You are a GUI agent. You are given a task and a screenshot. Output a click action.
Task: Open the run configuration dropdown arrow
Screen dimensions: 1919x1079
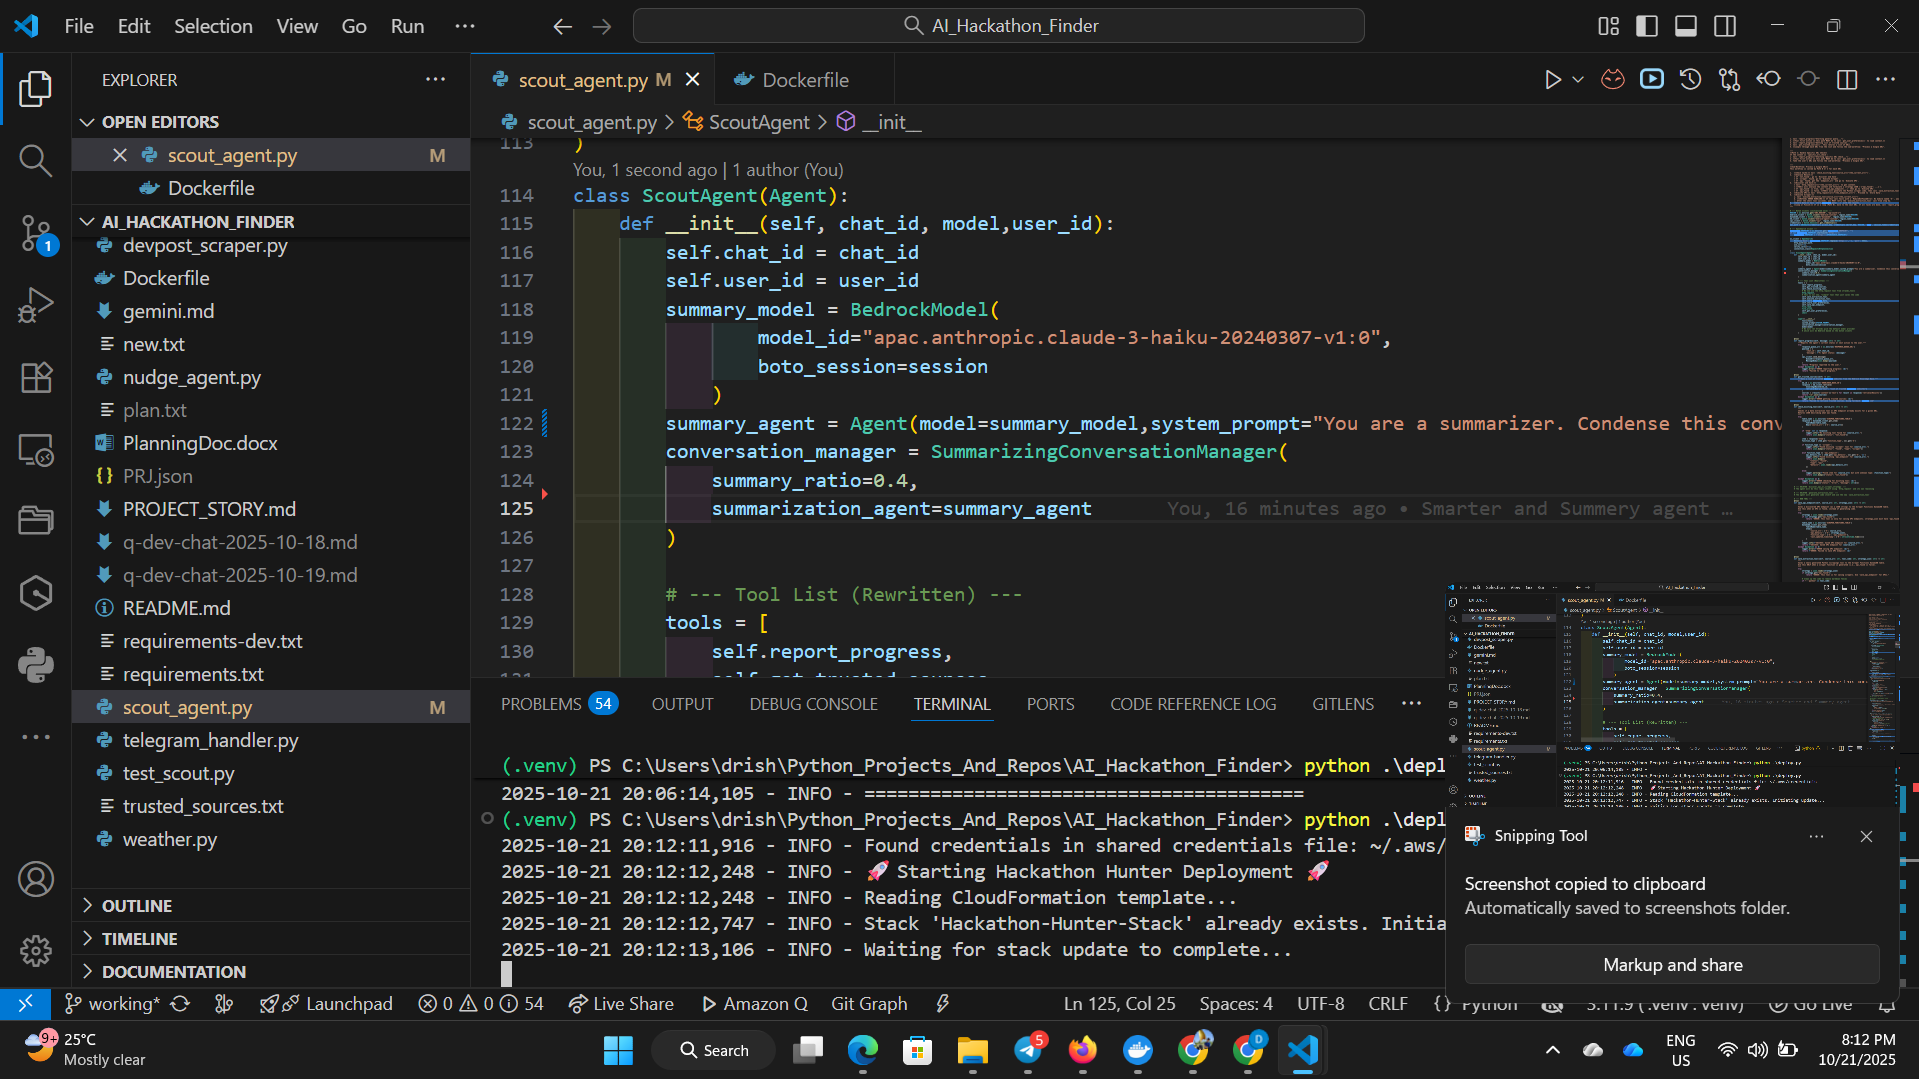tap(1577, 79)
